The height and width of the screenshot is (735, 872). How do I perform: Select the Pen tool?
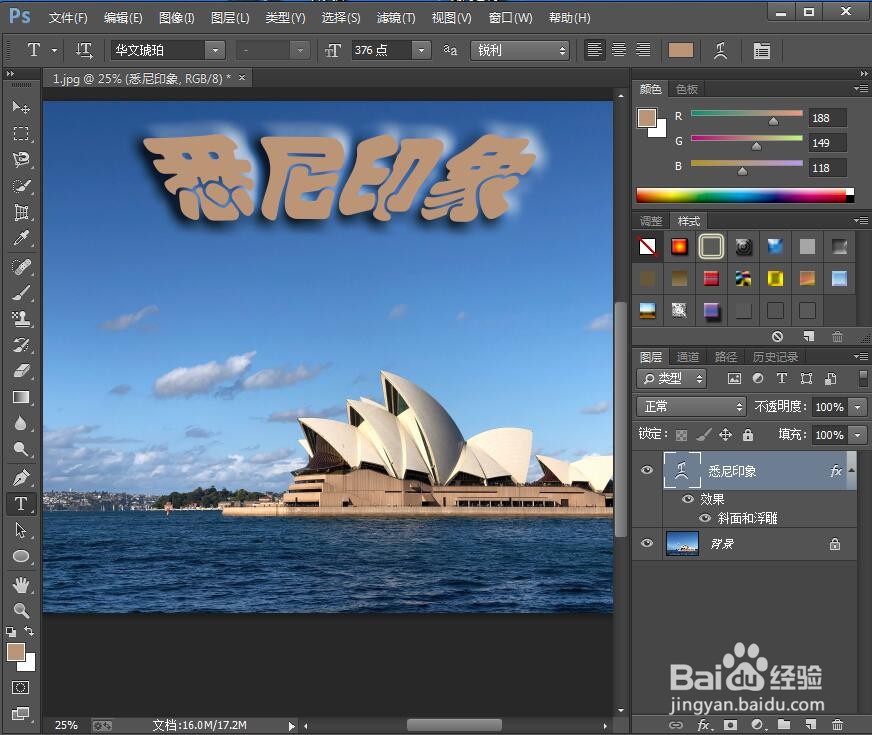(20, 477)
